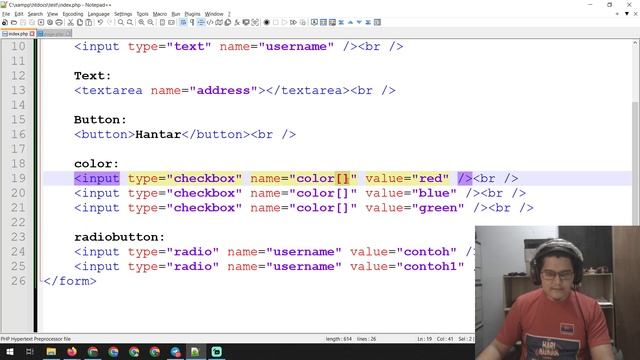Open the Edit menu

click(x=19, y=14)
